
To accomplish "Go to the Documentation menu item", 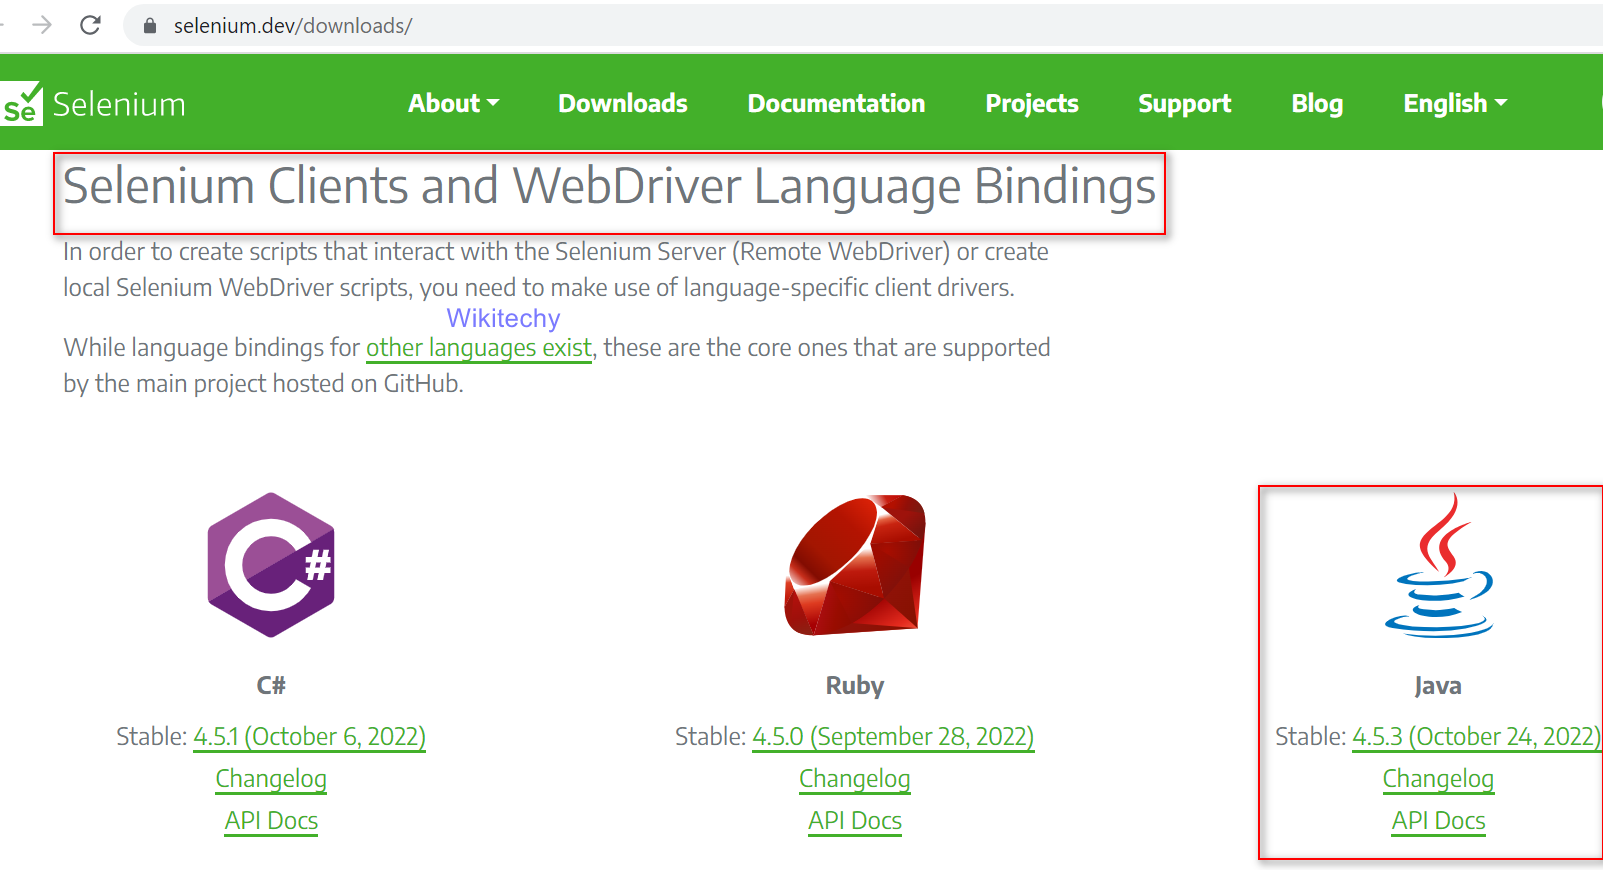I will (836, 103).
